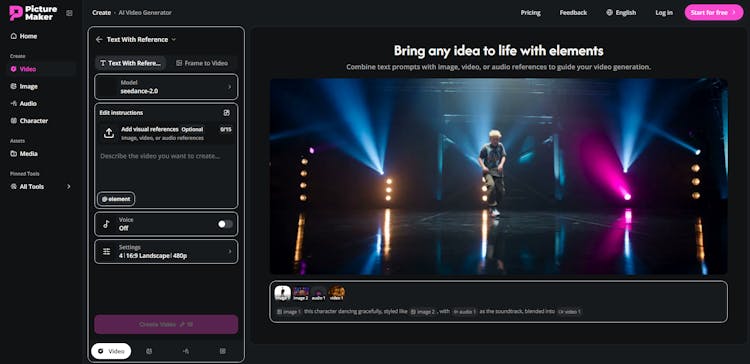Click the upload icon for visual references
750x364 pixels.
click(109, 133)
